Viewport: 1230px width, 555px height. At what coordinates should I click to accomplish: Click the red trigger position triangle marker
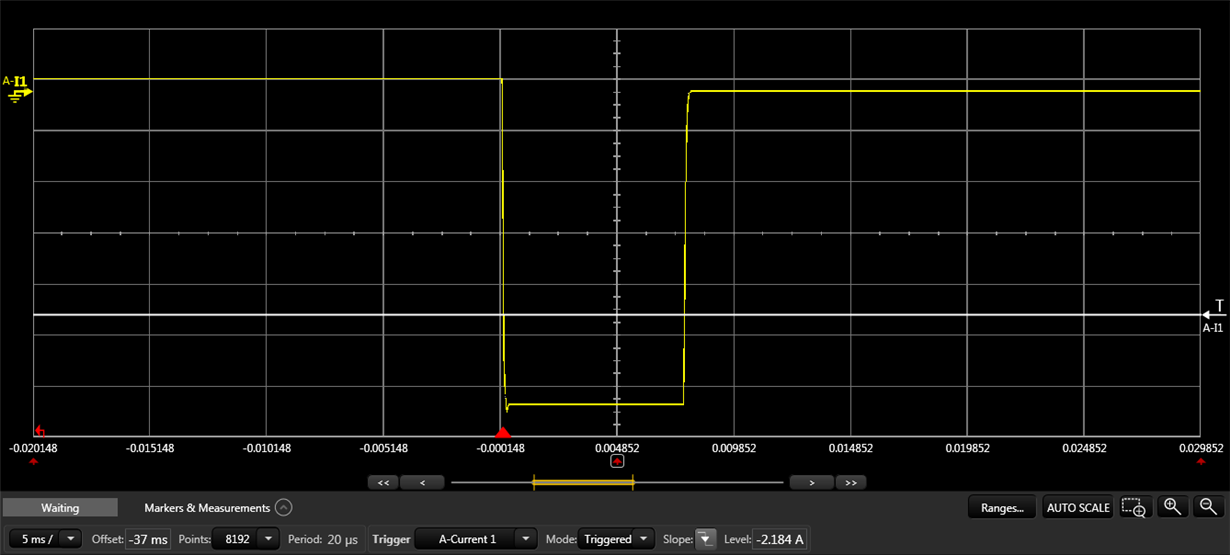tap(503, 432)
